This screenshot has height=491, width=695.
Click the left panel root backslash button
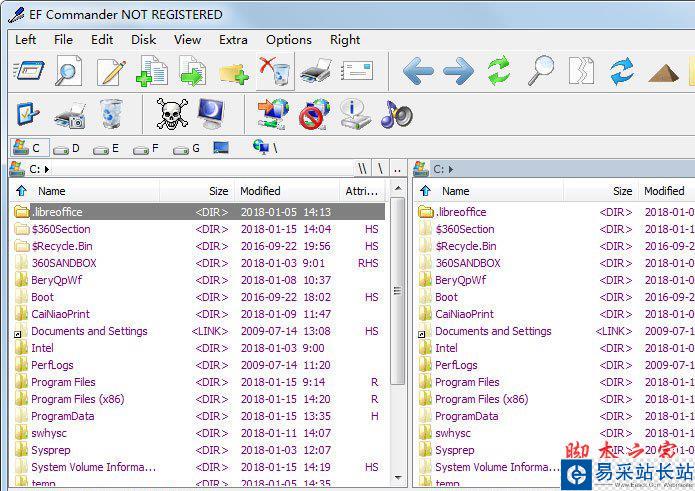(380, 169)
